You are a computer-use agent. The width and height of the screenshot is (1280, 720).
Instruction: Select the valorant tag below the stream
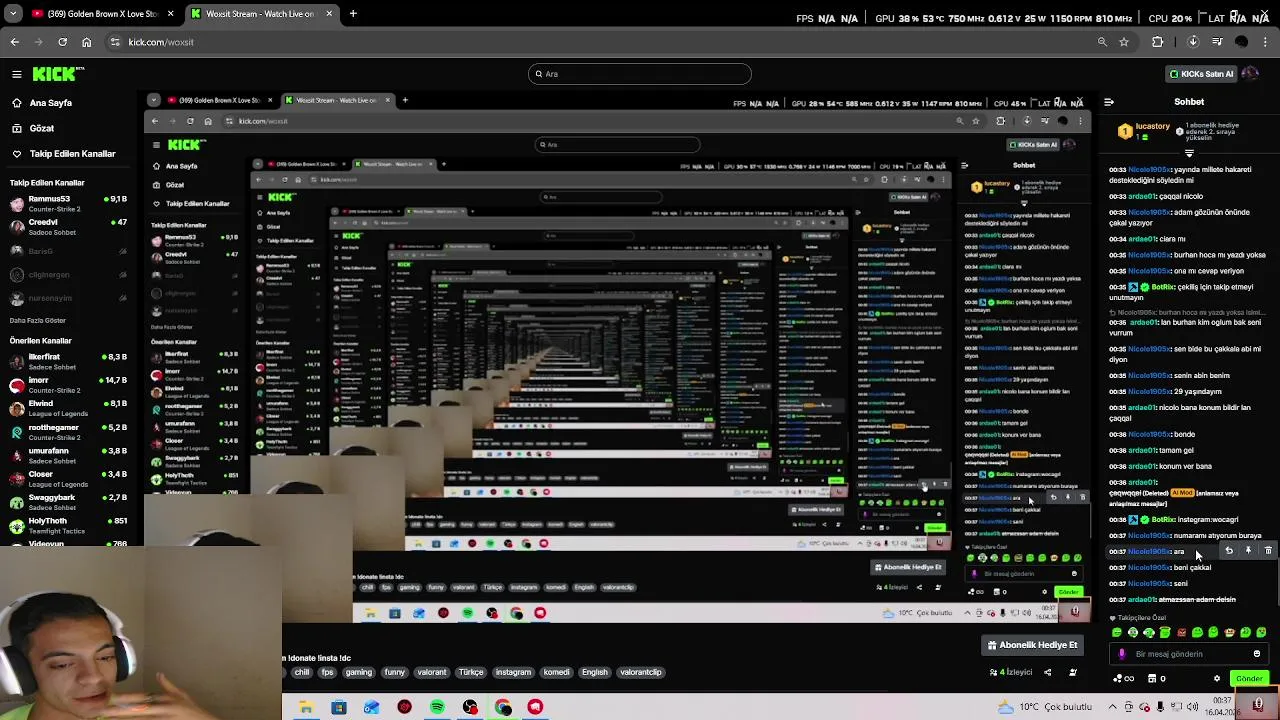pyautogui.click(x=432, y=672)
